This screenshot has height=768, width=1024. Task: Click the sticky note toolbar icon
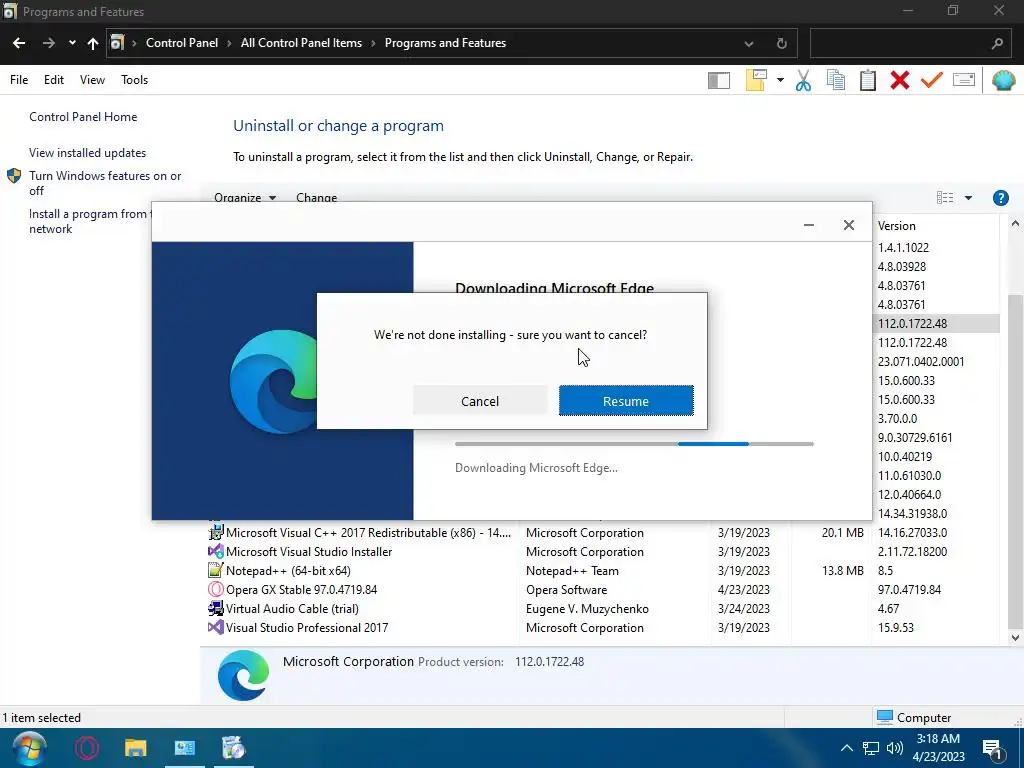point(756,80)
